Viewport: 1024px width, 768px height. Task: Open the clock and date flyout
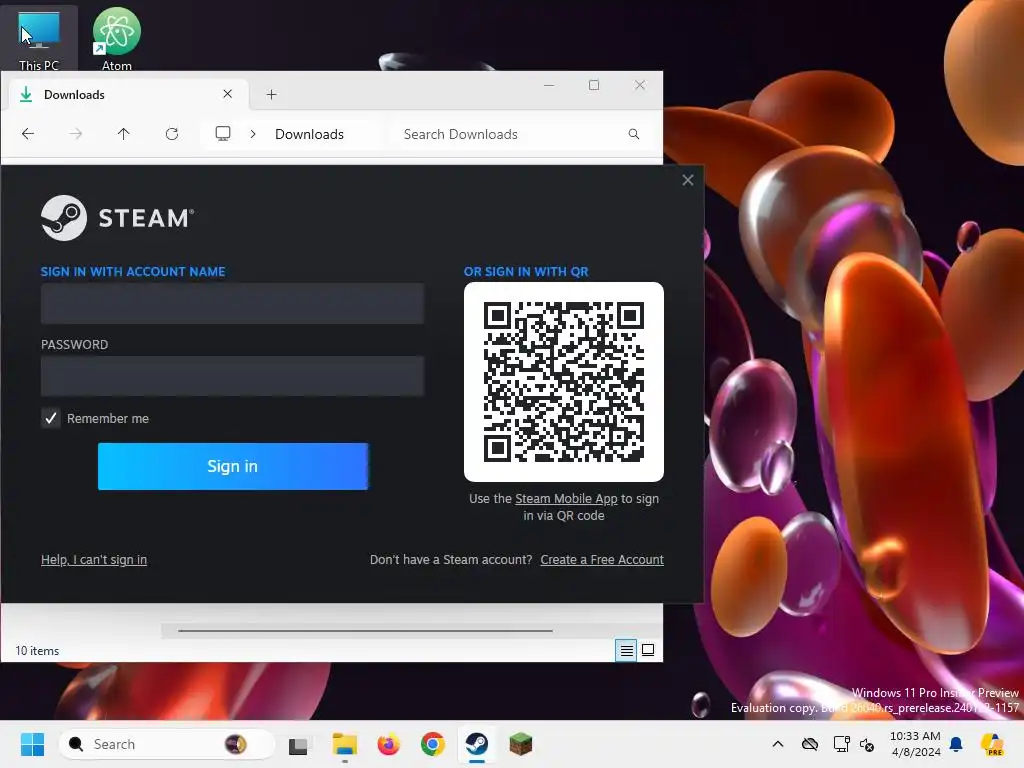916,744
